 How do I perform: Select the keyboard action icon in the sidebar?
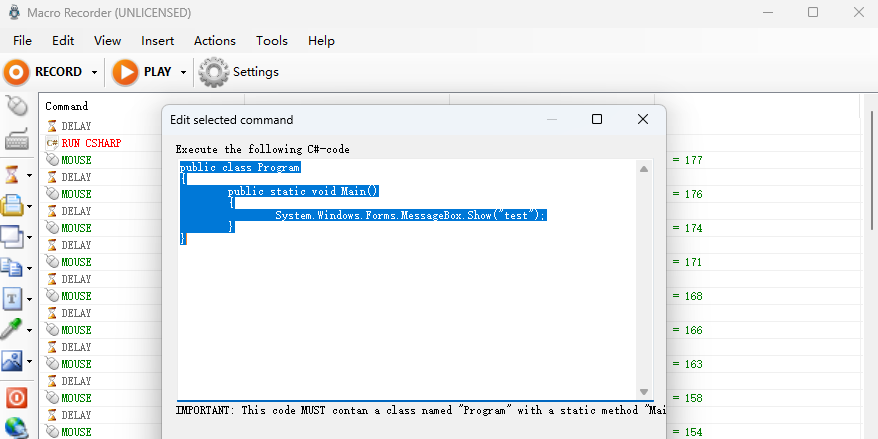tap(17, 139)
